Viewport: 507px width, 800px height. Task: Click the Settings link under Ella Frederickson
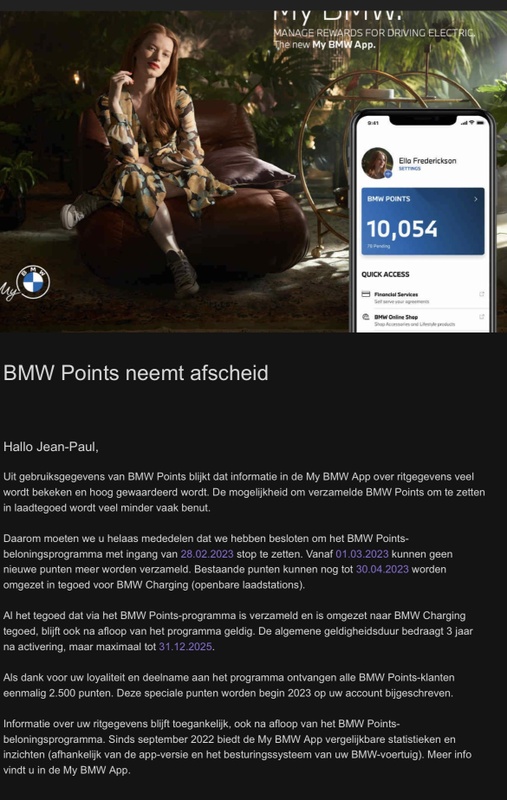(410, 169)
